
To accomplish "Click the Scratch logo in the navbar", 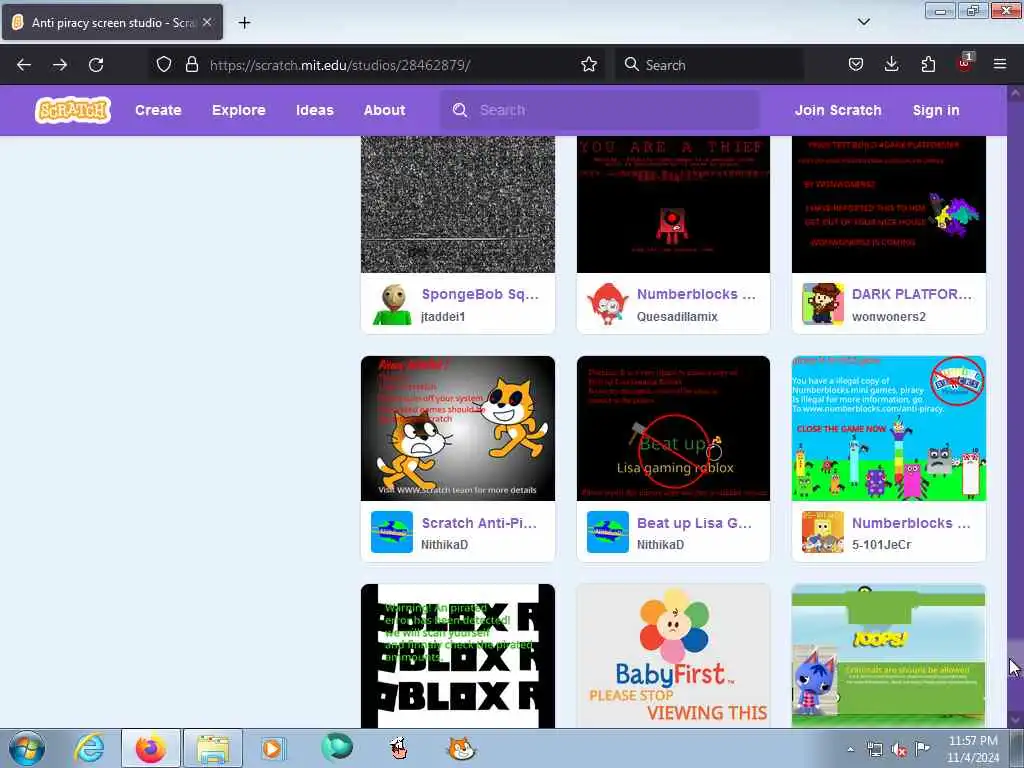I will click(x=72, y=110).
